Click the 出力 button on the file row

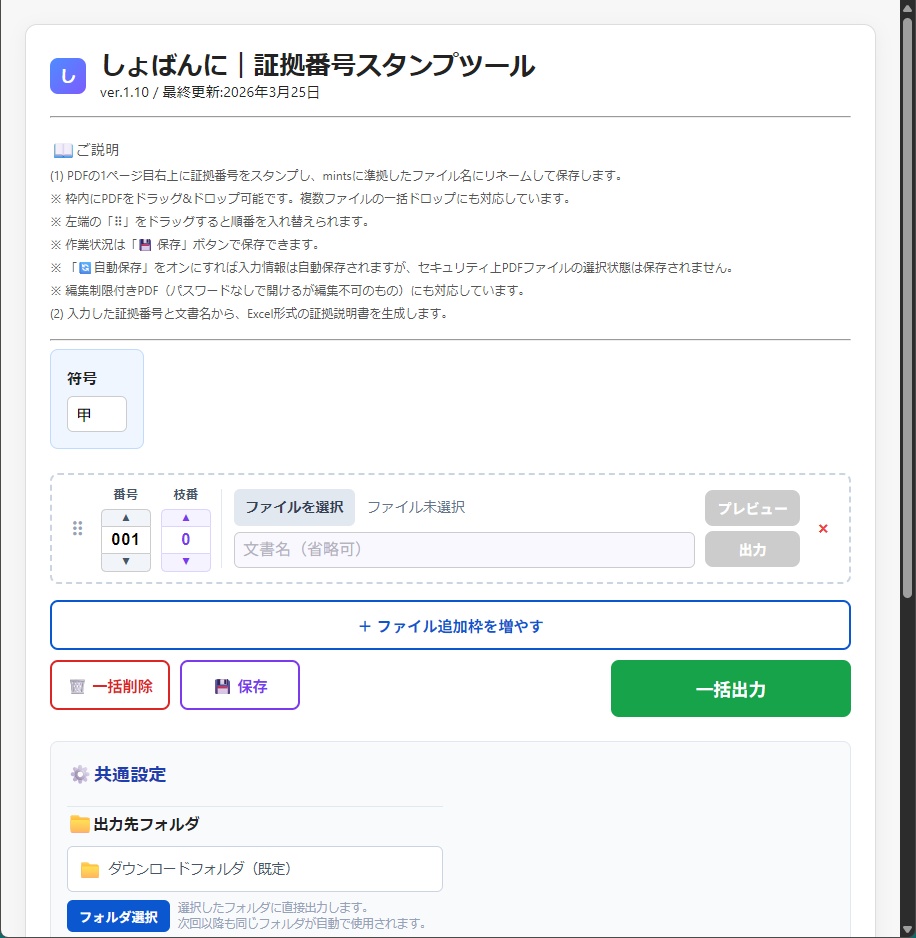751,549
